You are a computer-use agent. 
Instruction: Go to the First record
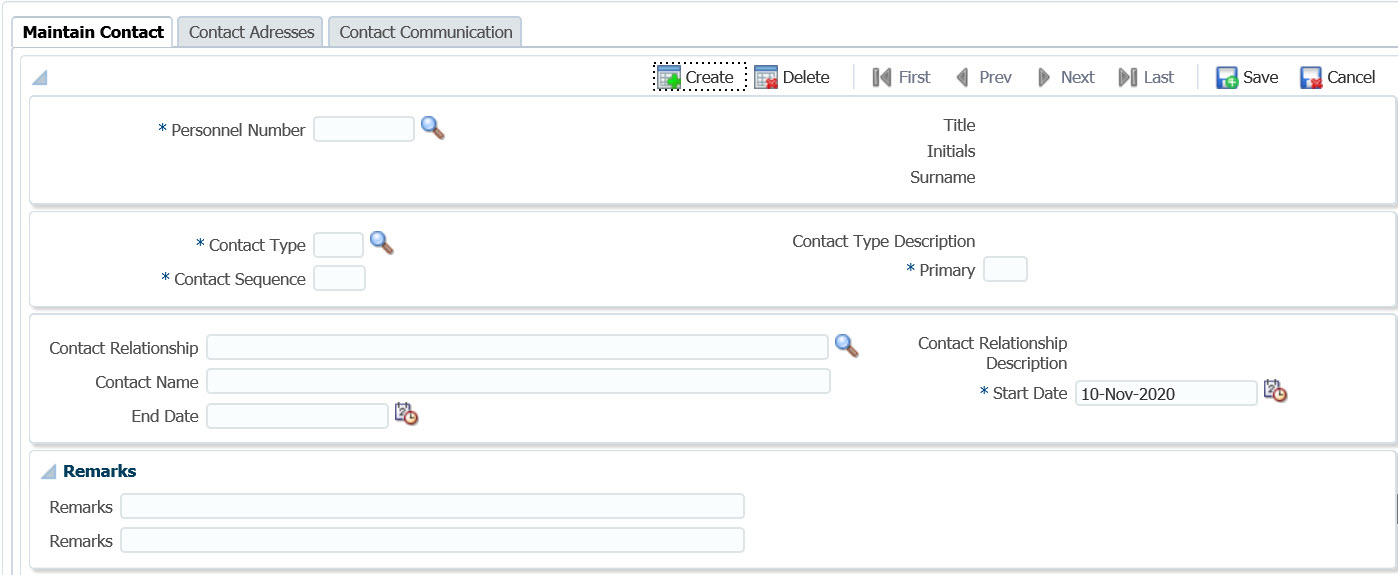tap(901, 77)
